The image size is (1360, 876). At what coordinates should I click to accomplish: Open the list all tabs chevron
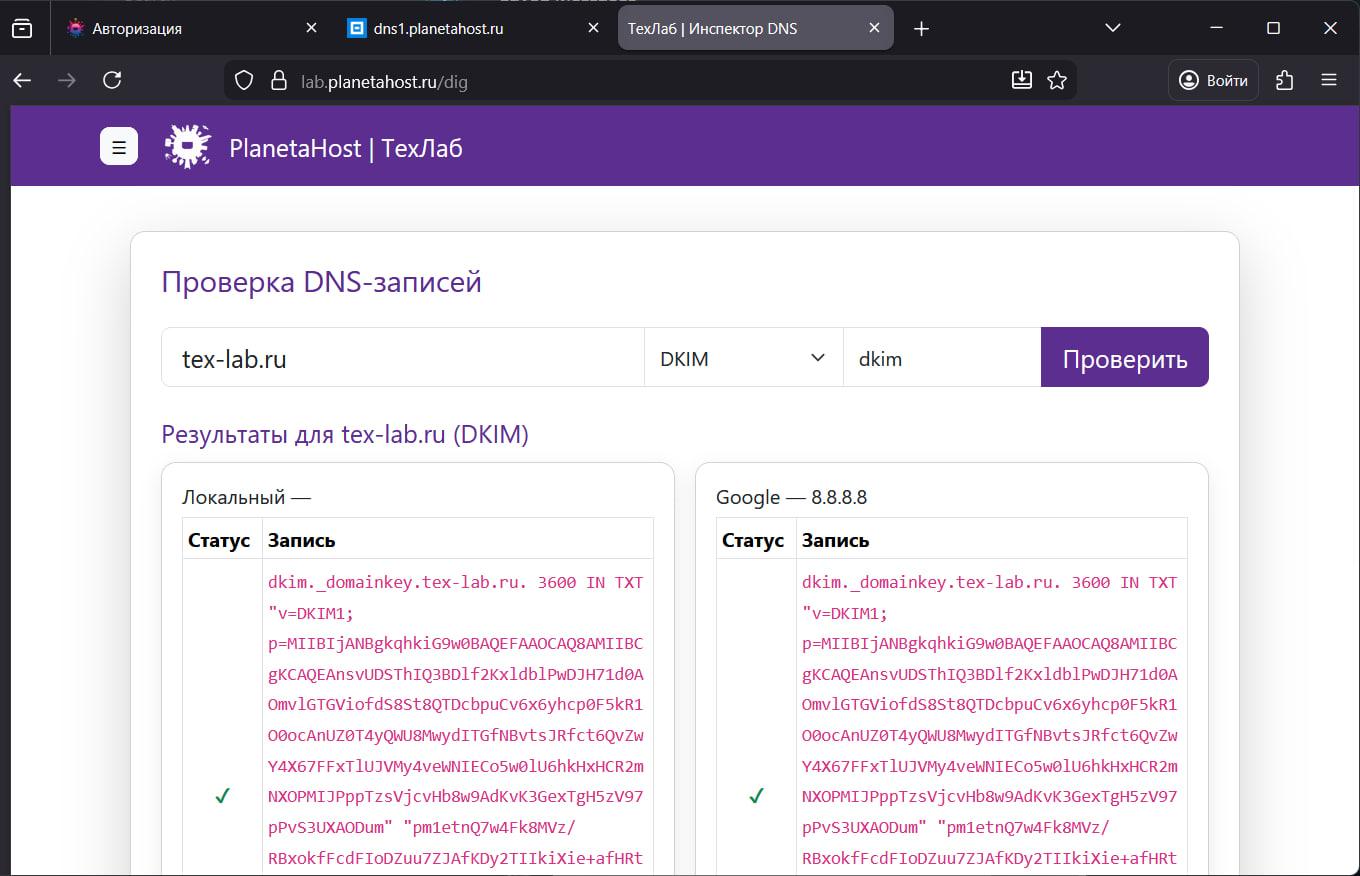1112,27
